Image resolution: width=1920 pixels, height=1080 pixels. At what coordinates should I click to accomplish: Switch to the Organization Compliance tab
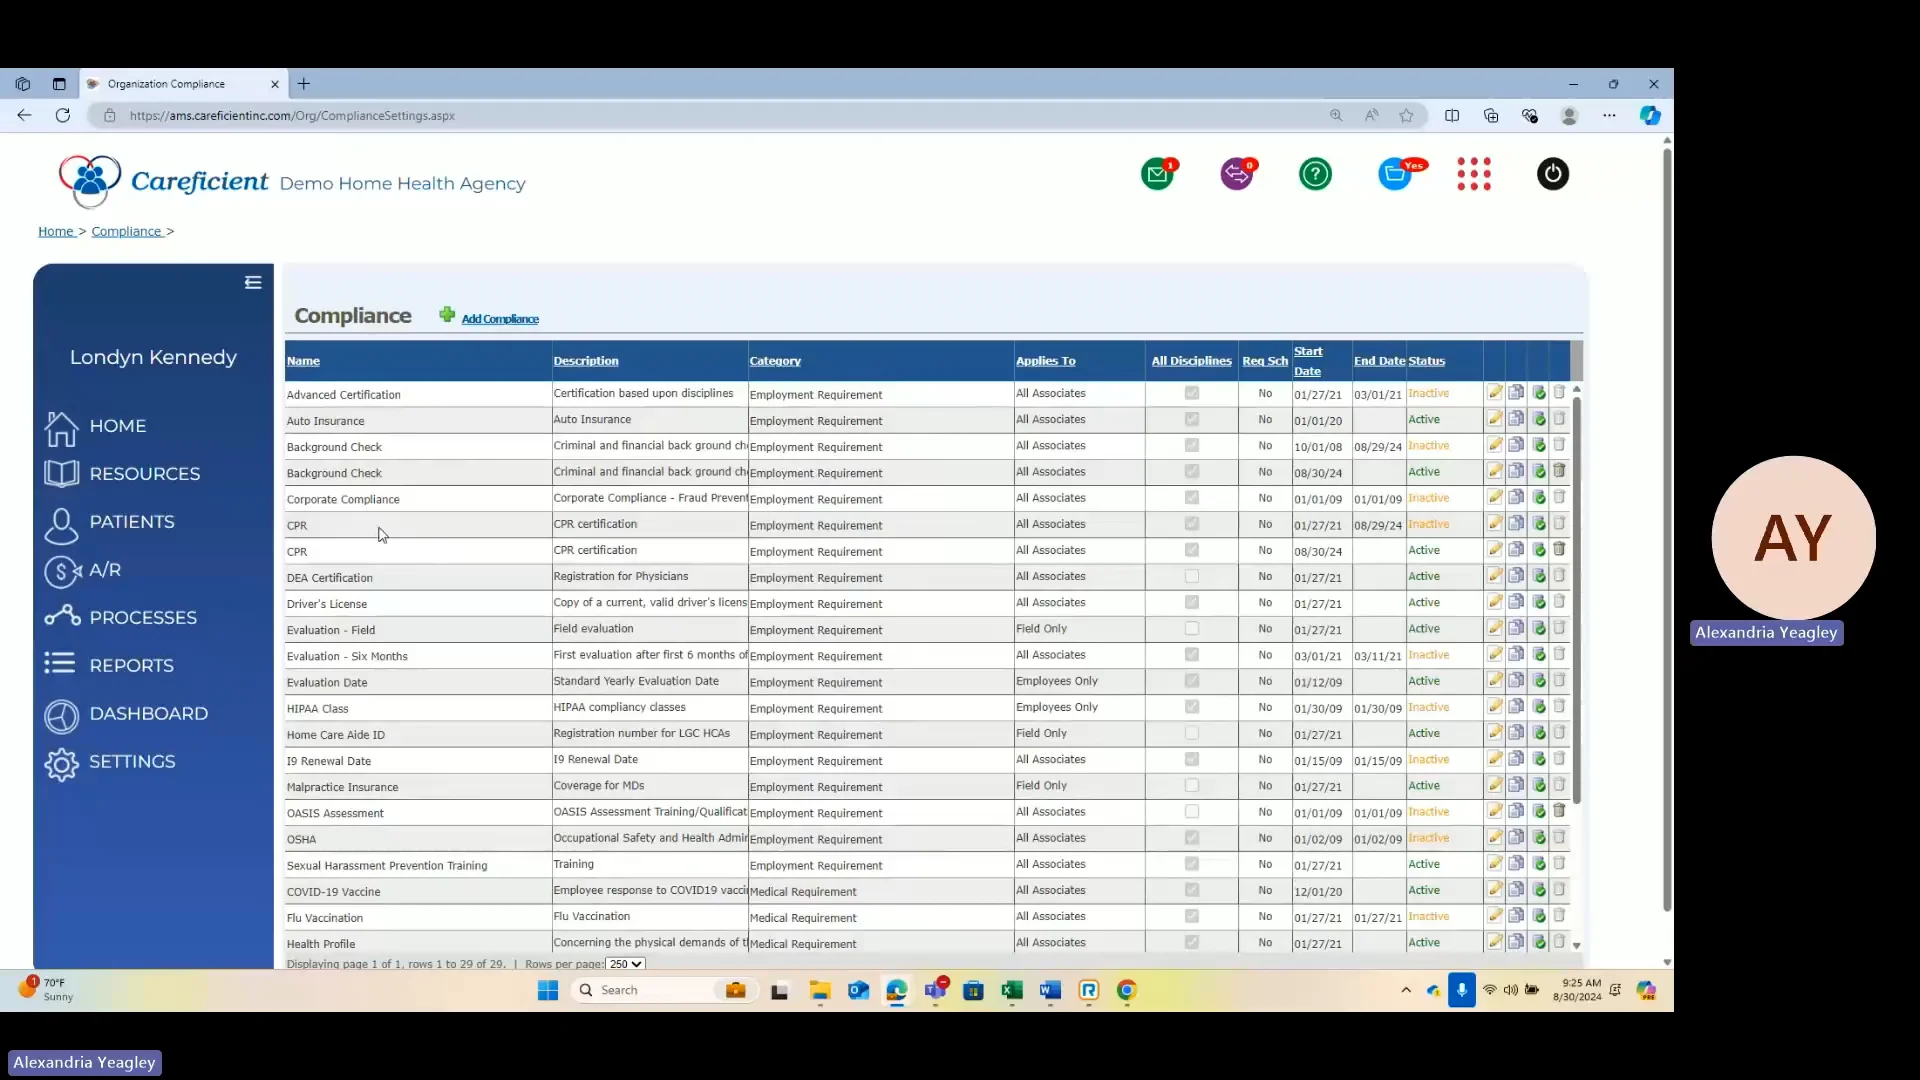tap(166, 84)
